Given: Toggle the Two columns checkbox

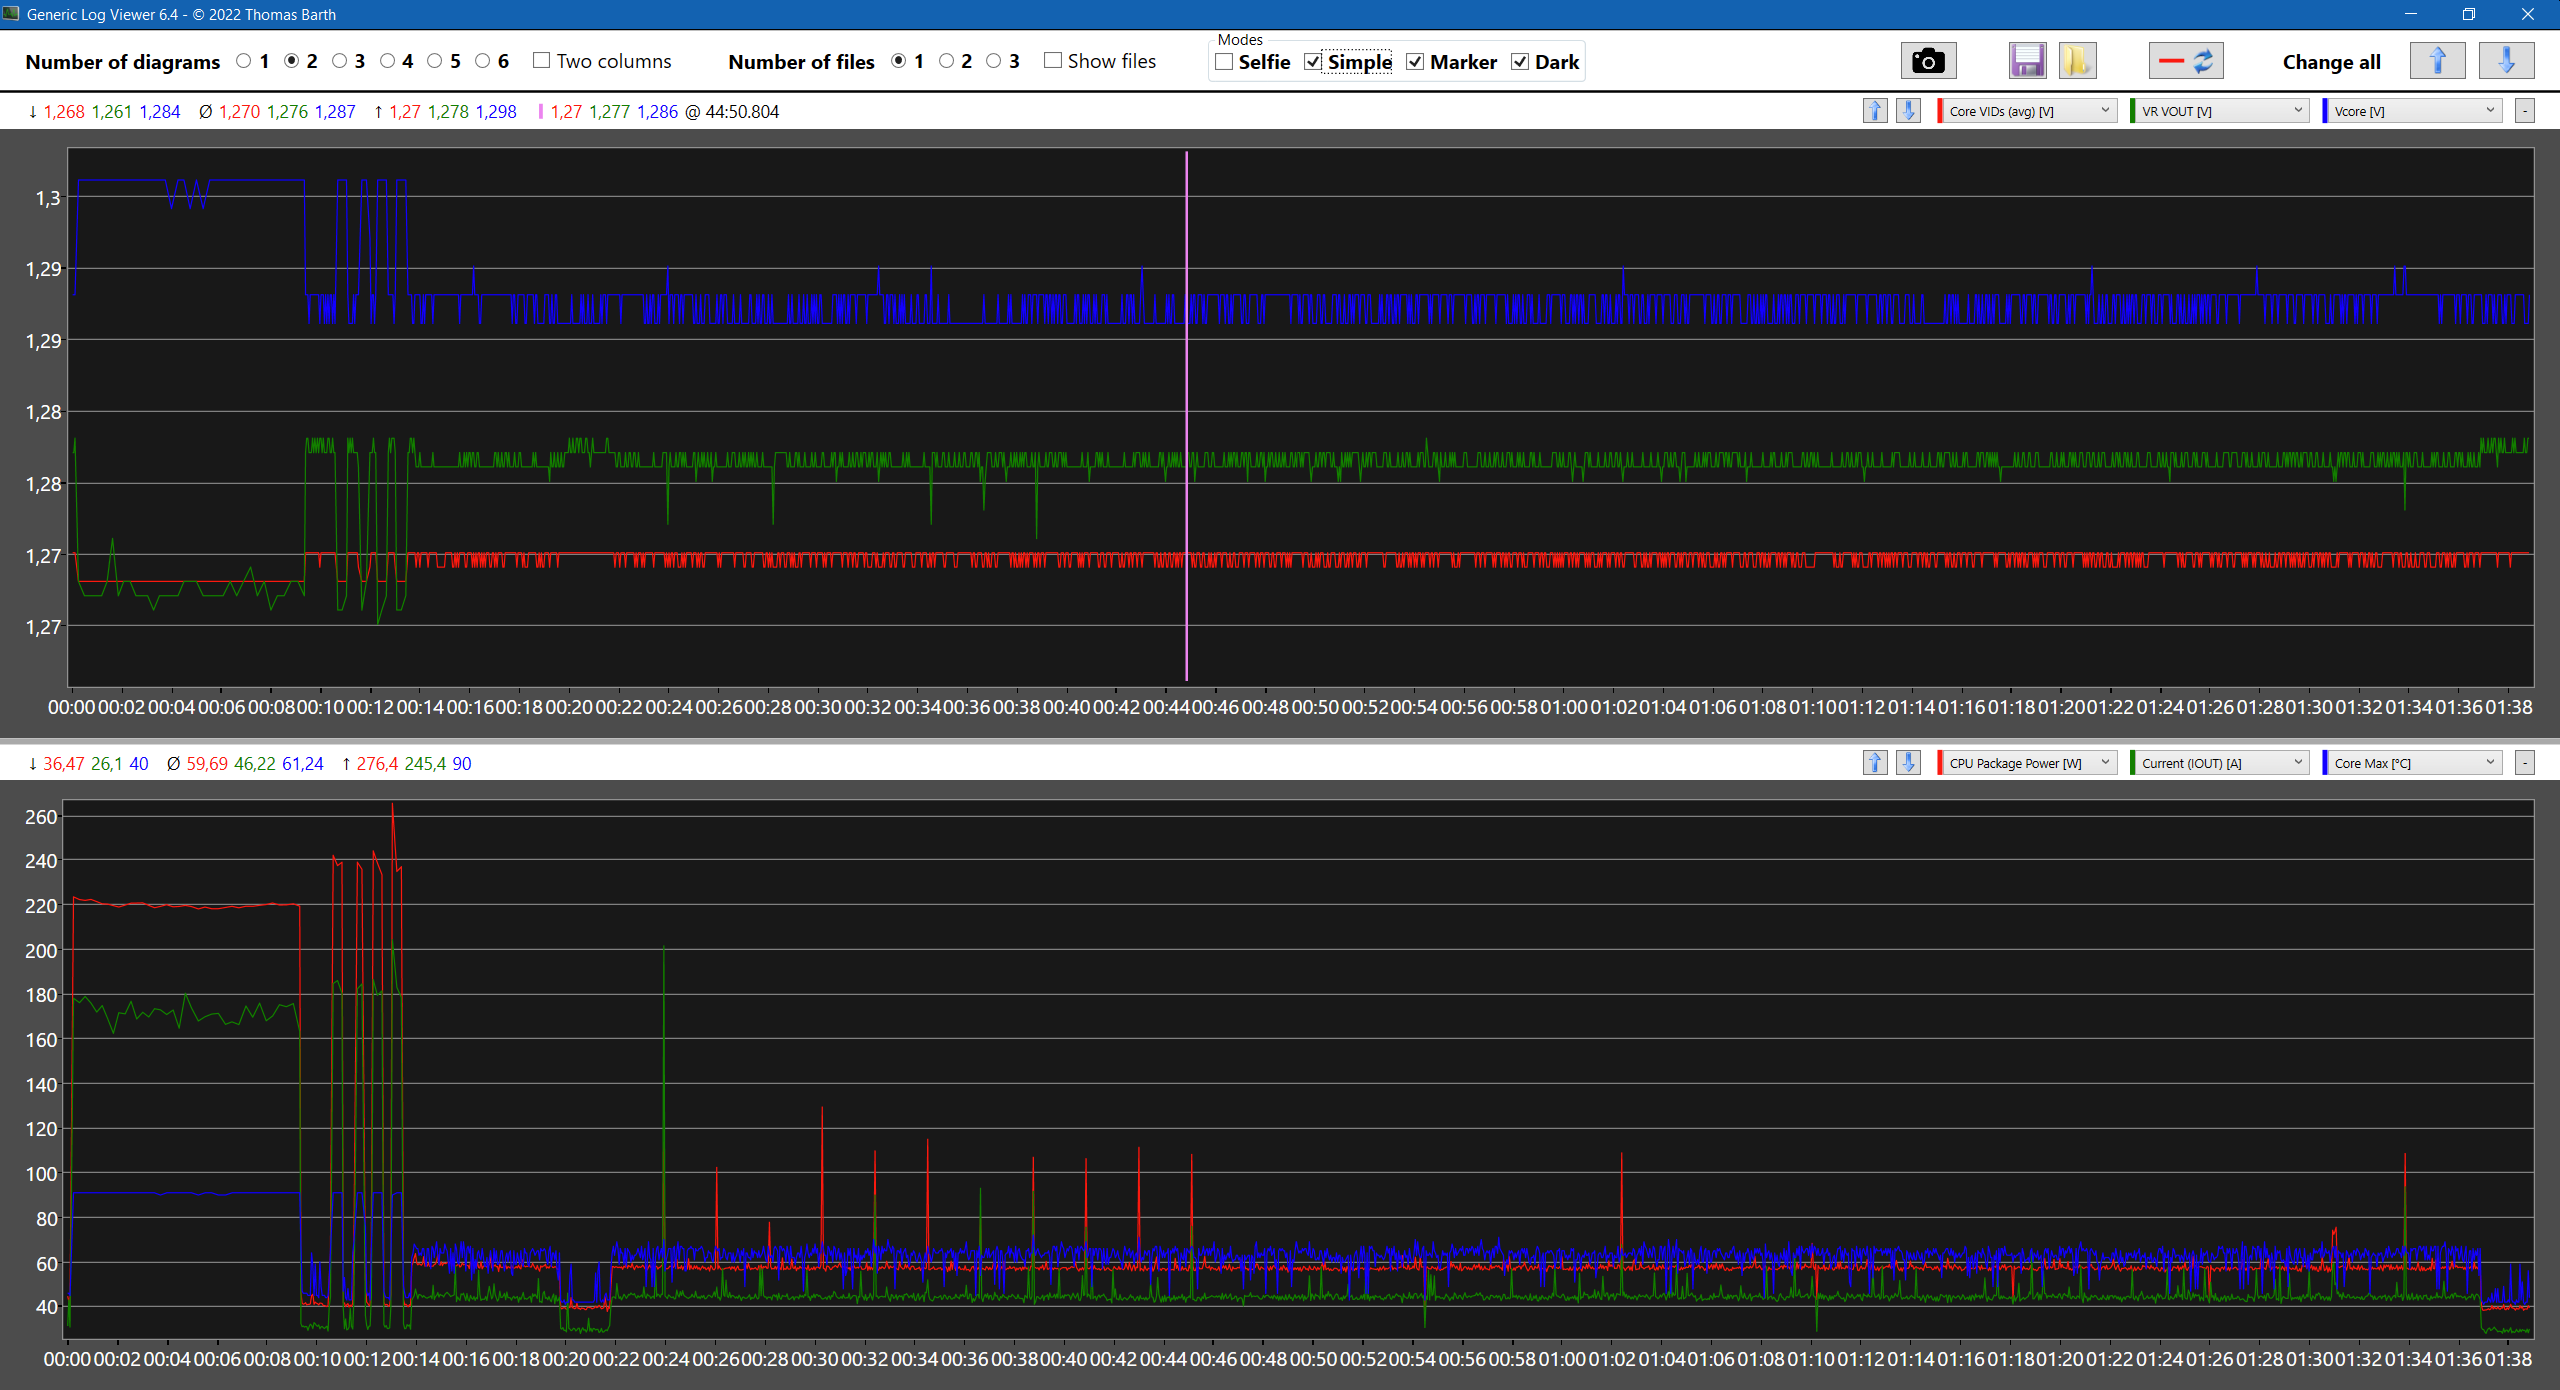Looking at the screenshot, I should click(542, 61).
